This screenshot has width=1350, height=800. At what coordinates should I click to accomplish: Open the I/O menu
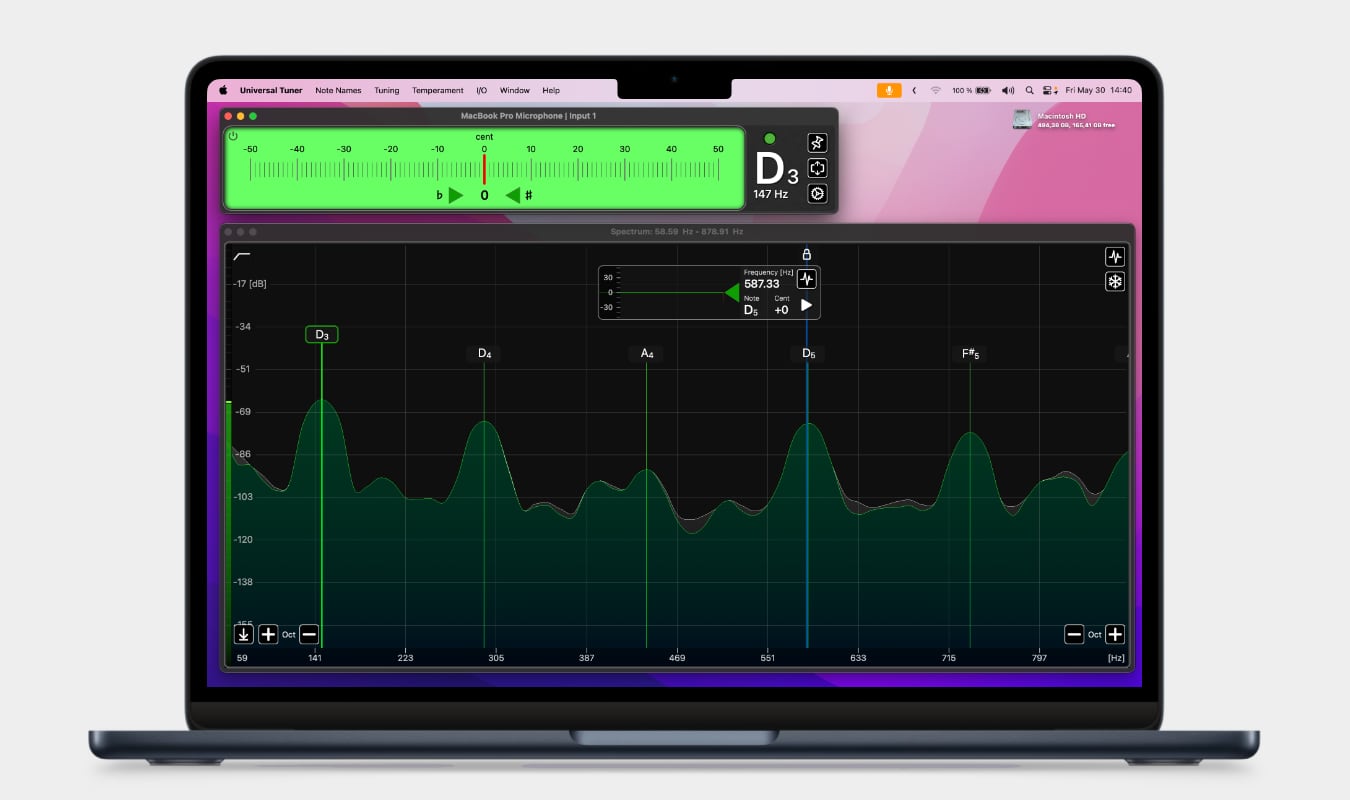[x=481, y=90]
